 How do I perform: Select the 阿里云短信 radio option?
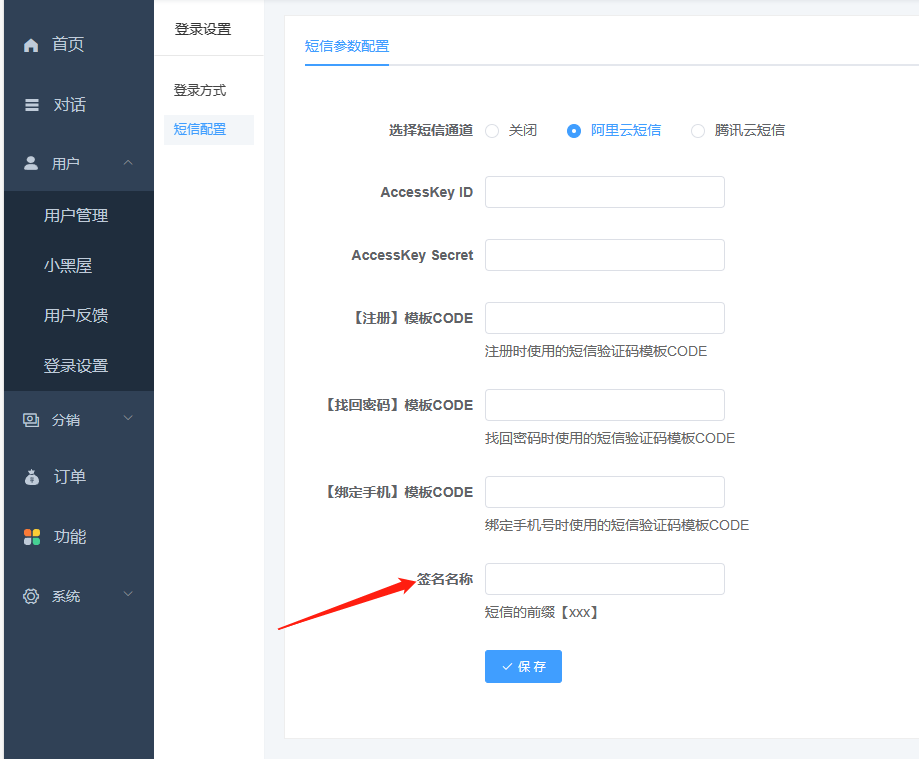tap(574, 131)
